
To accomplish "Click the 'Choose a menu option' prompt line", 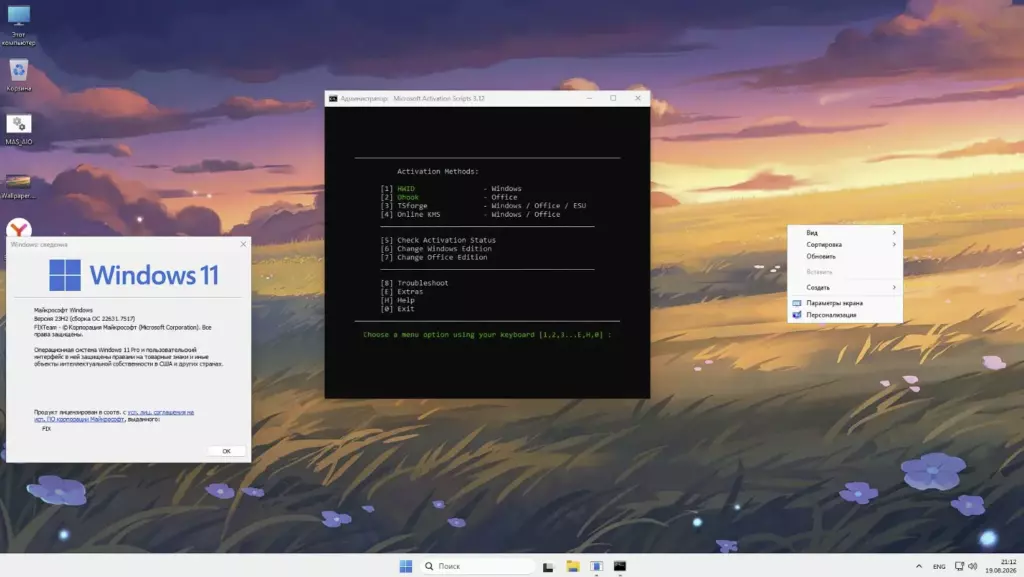I will [487, 335].
